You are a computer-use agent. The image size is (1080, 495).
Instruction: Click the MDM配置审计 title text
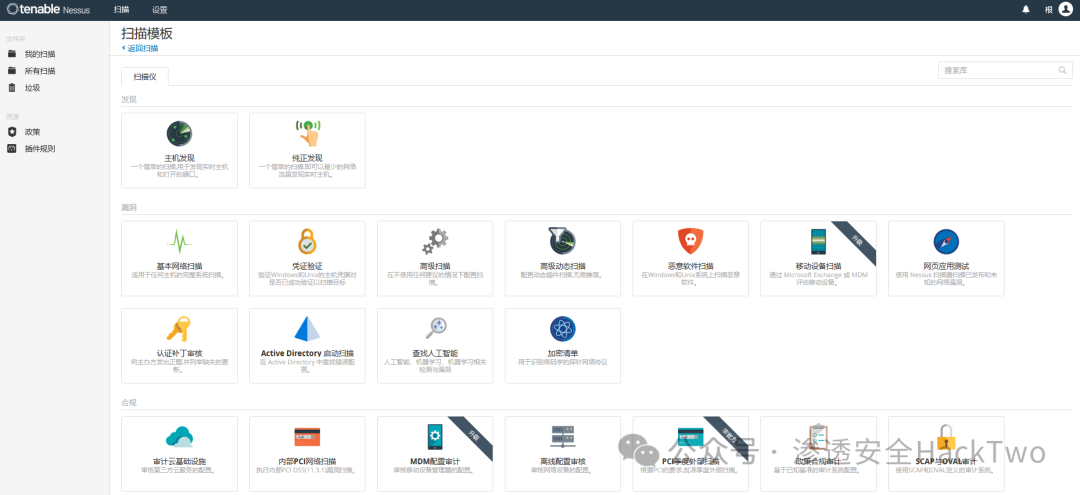[435, 461]
